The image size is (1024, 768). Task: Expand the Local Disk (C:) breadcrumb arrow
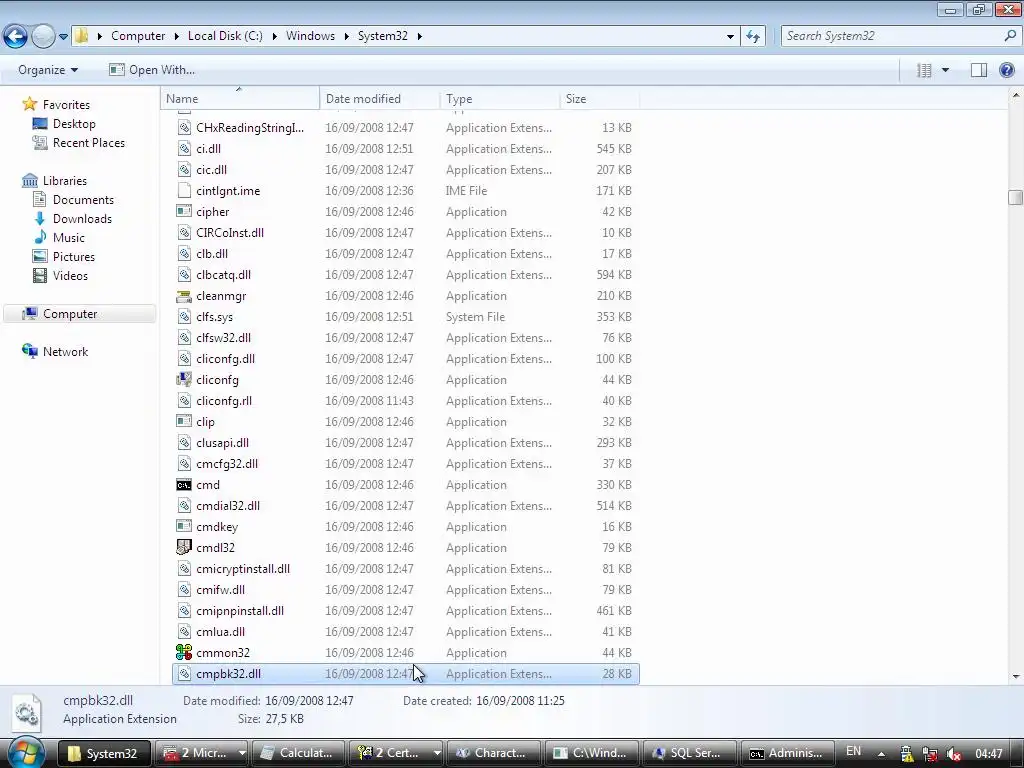[274, 36]
